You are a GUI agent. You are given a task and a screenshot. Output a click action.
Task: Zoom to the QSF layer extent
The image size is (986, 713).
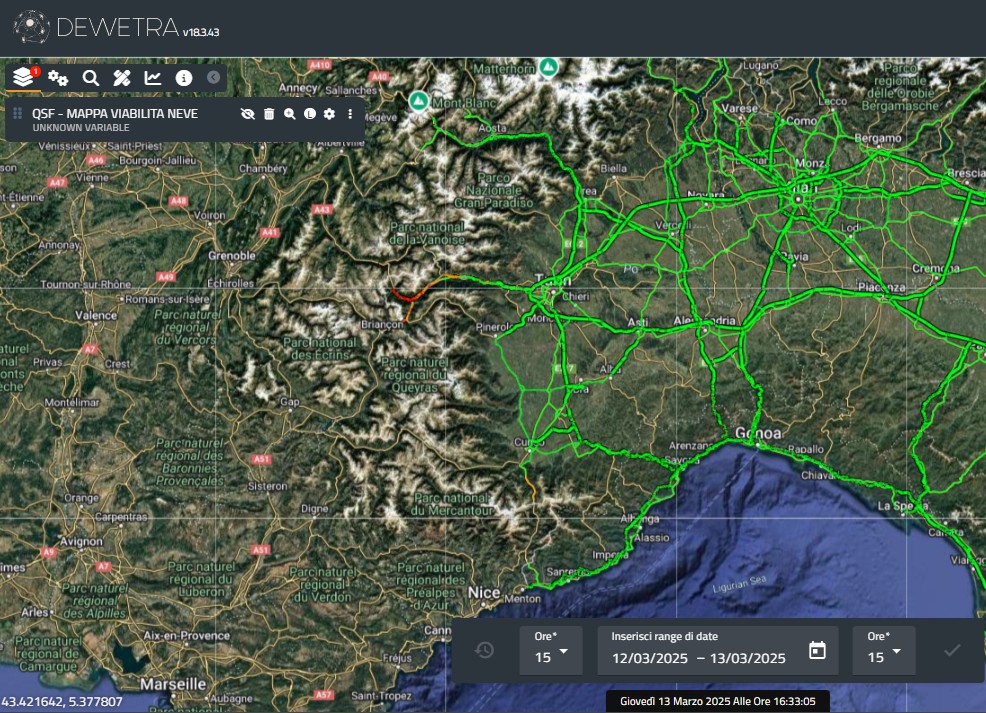289,114
